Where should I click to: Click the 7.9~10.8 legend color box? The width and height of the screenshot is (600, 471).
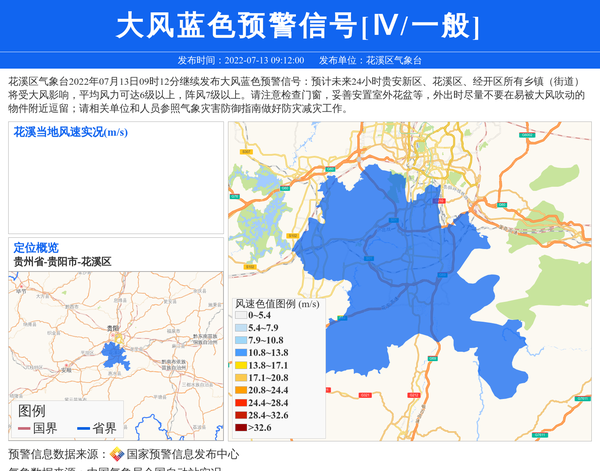pyautogui.click(x=241, y=341)
